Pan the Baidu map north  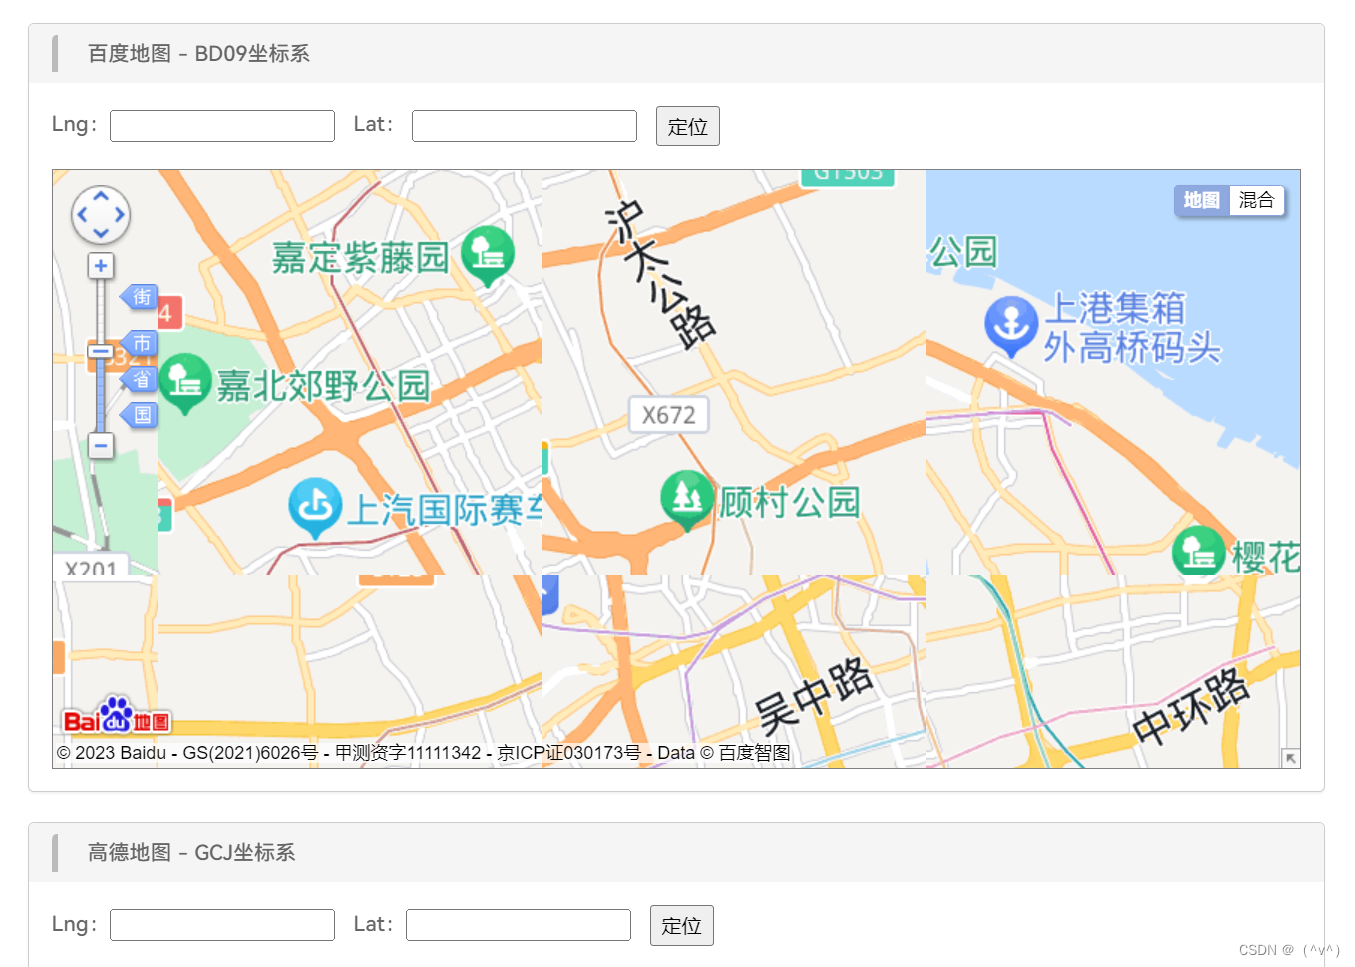tap(101, 197)
